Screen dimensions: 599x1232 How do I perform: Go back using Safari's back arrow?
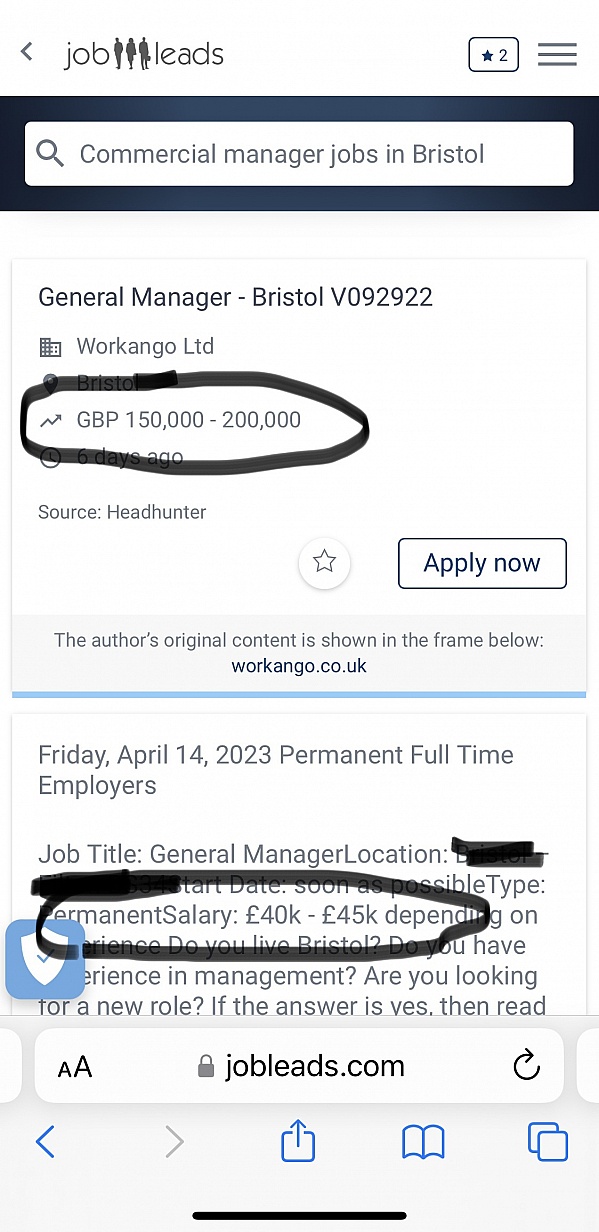[x=45, y=1141]
